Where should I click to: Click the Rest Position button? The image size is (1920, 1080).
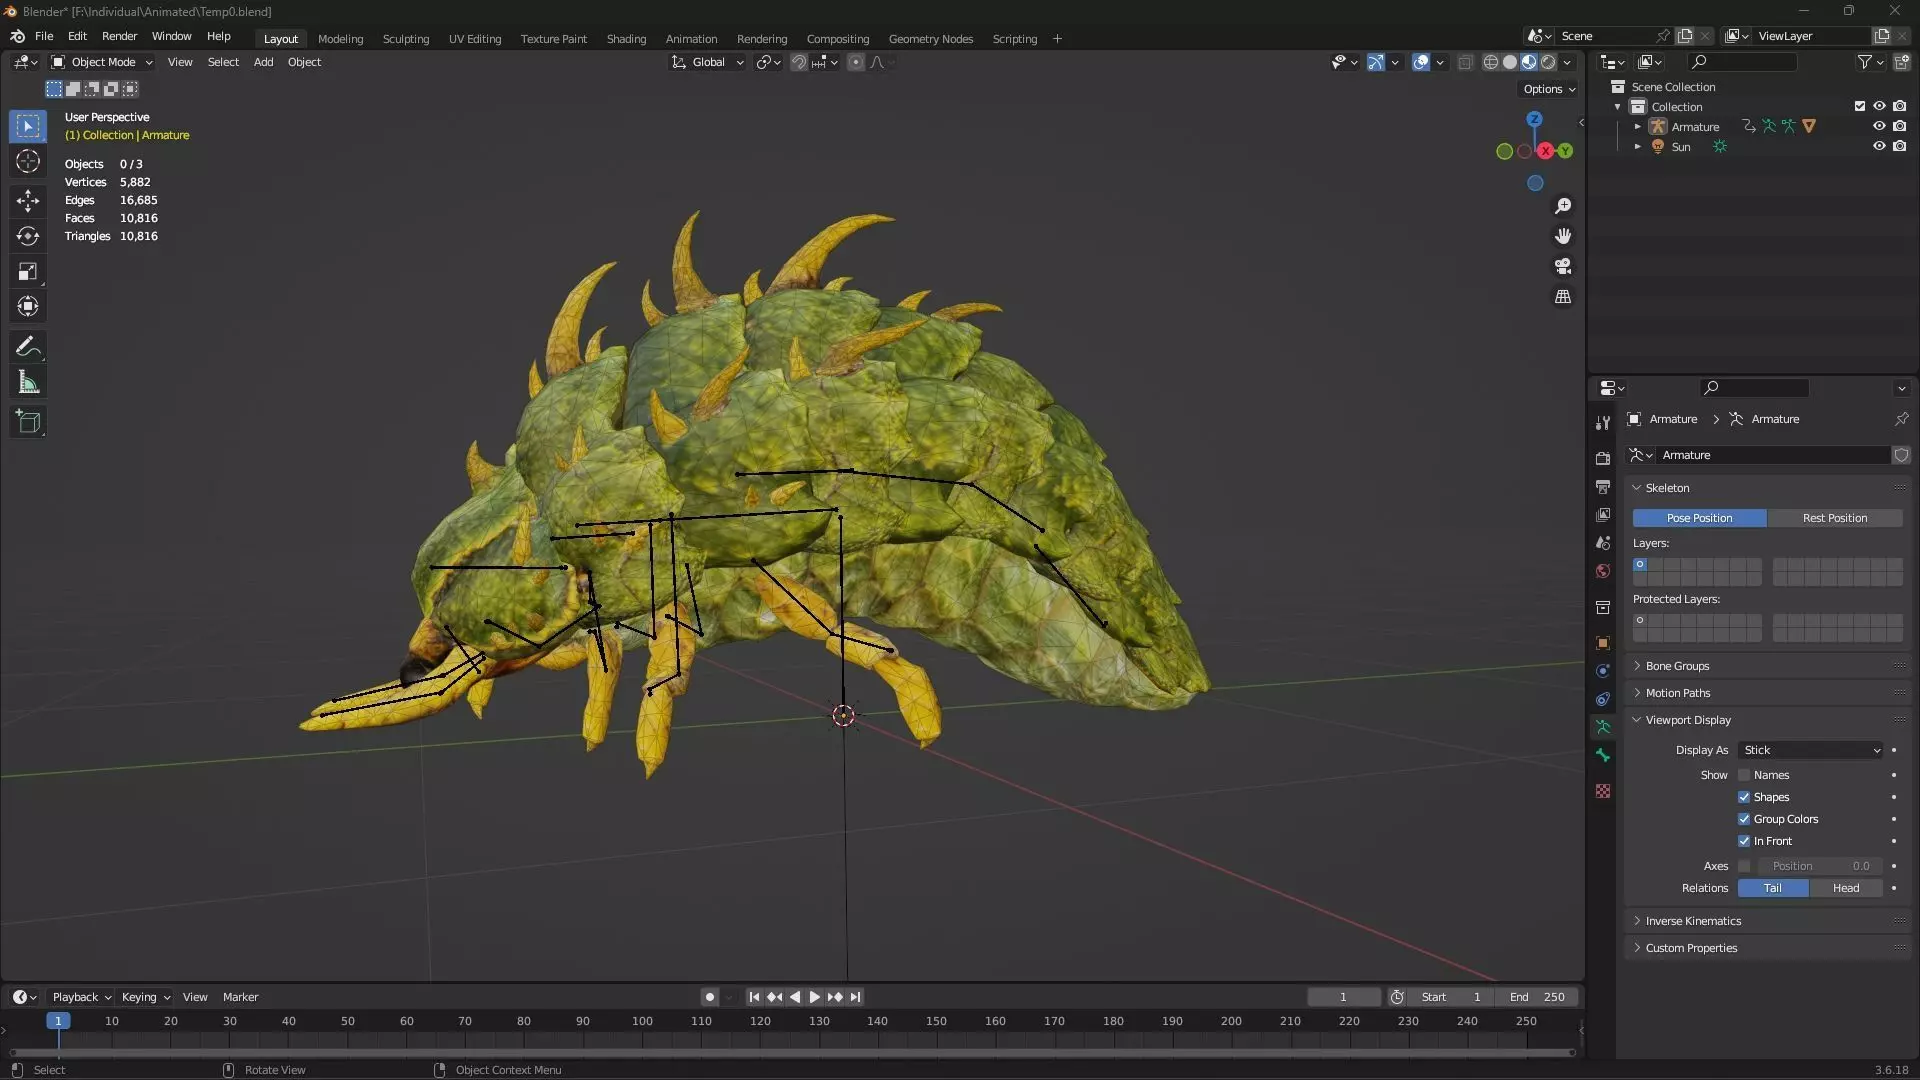[x=1834, y=518]
